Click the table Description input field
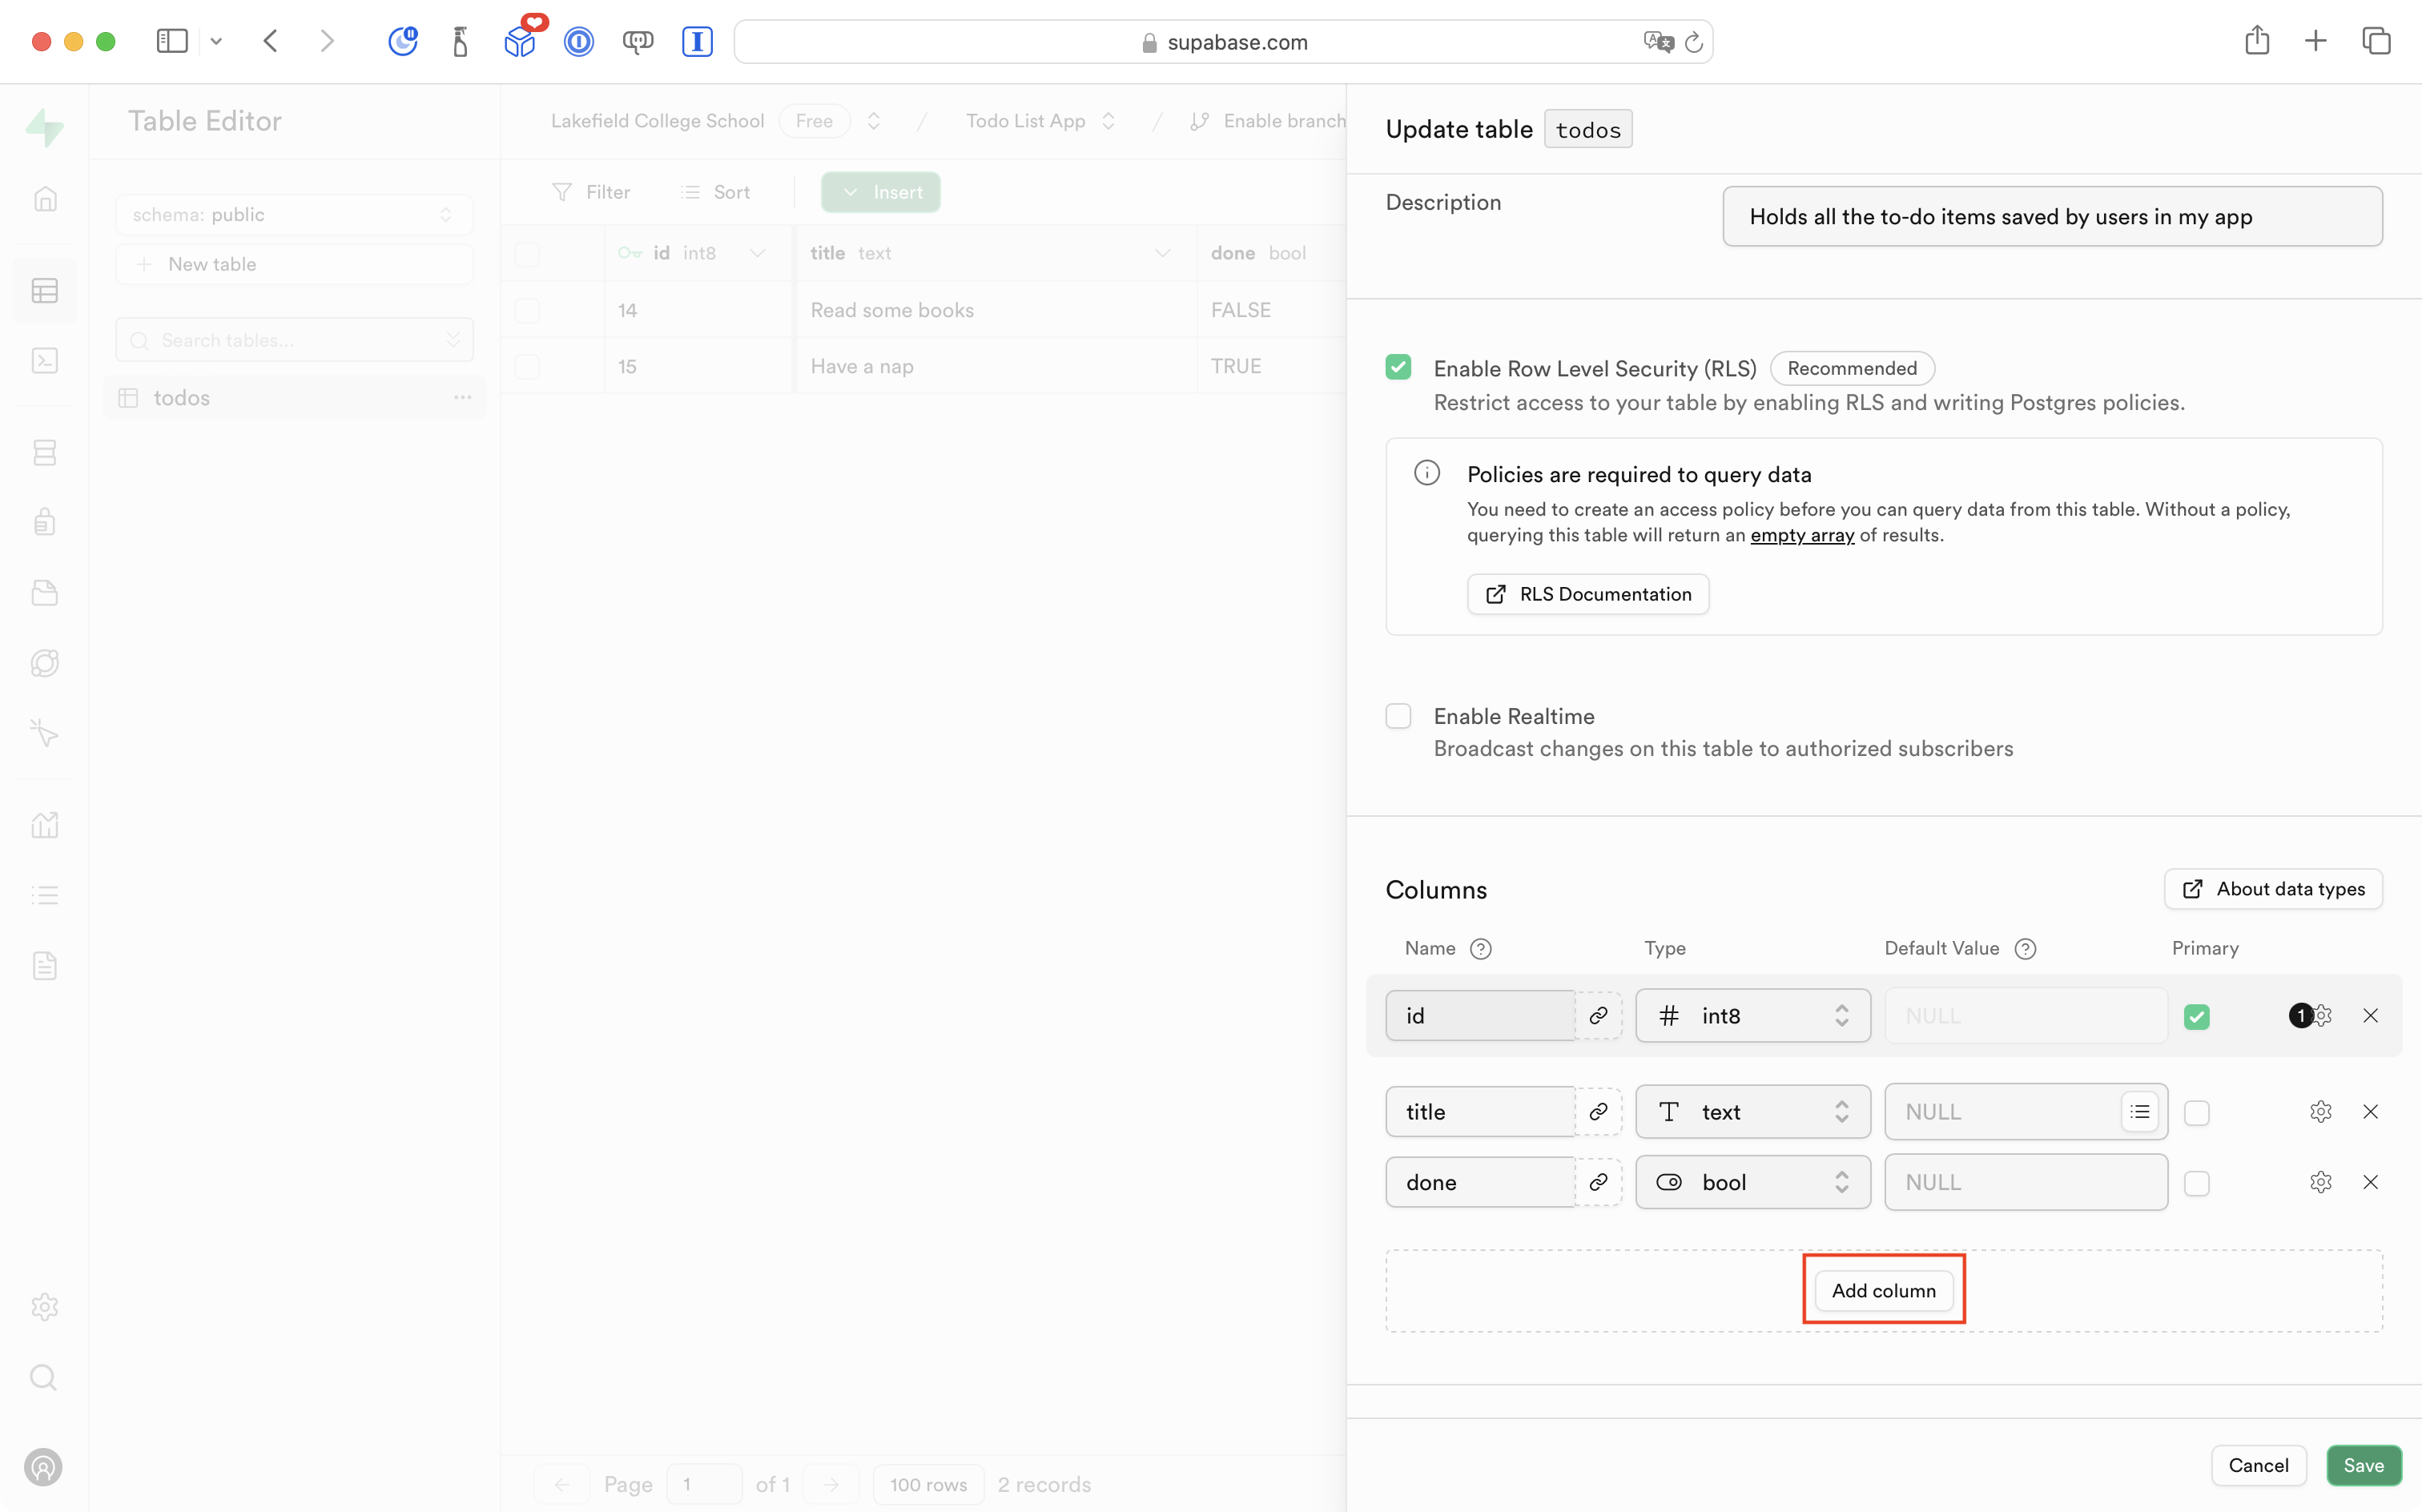 pos(2051,217)
